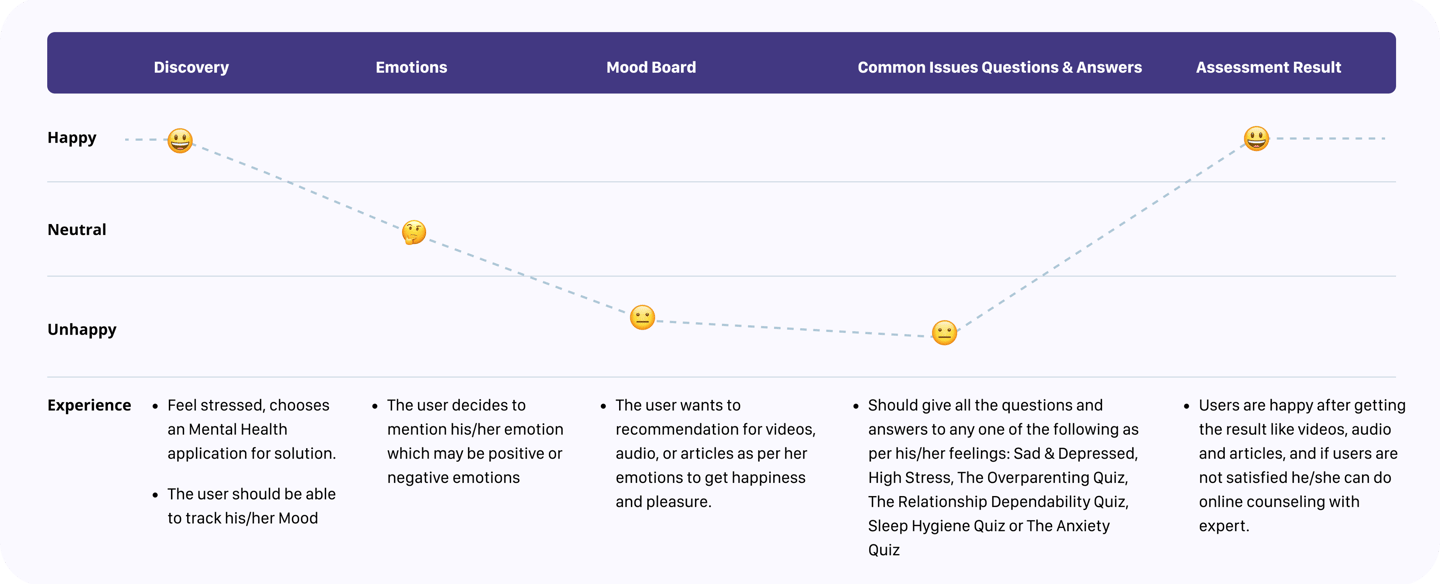
Task: Click the happy emoji under Assessment Result
Action: (x=1256, y=139)
